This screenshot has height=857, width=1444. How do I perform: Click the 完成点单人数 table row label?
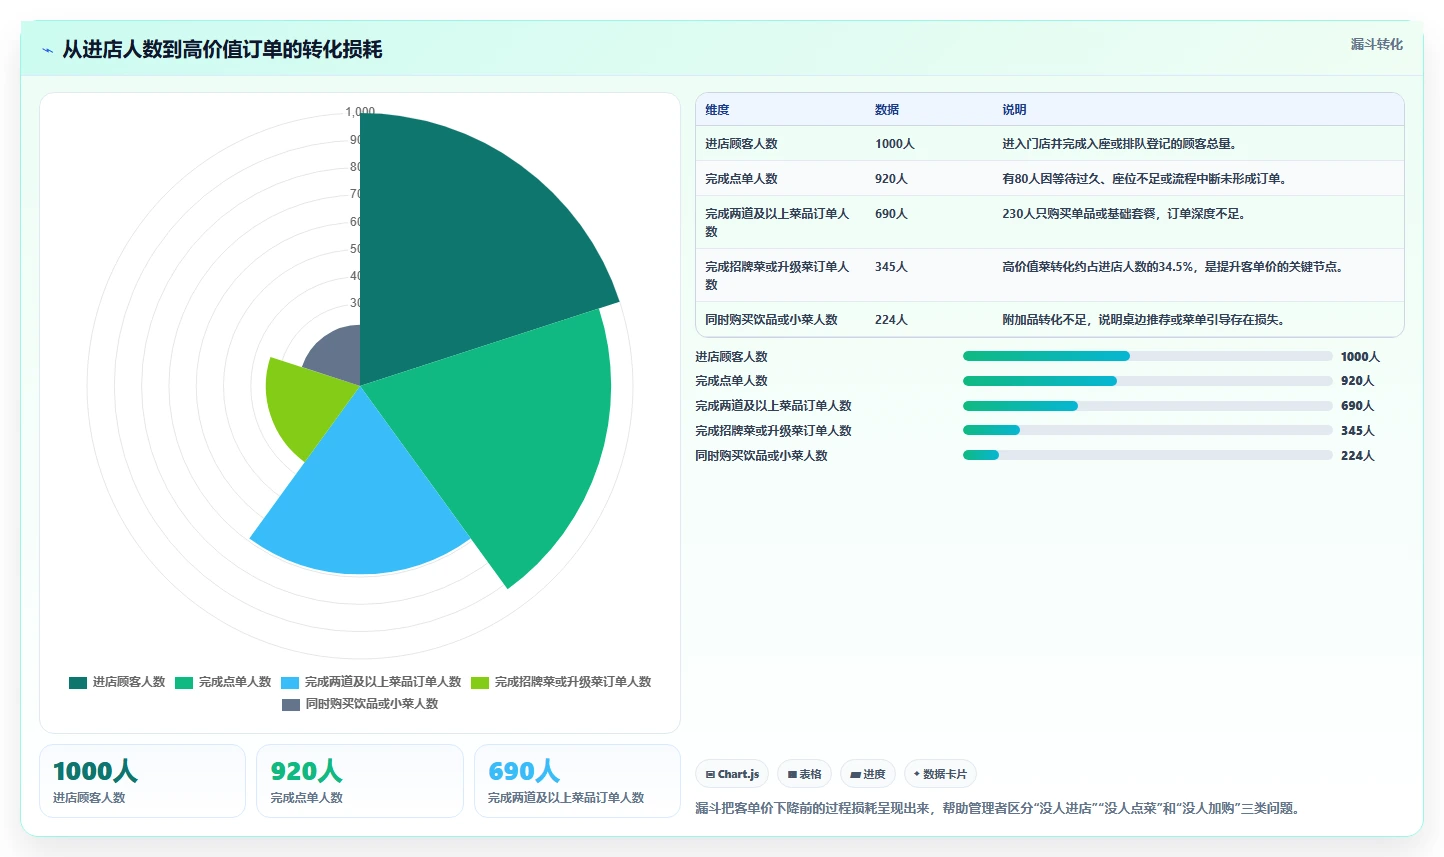click(x=741, y=179)
